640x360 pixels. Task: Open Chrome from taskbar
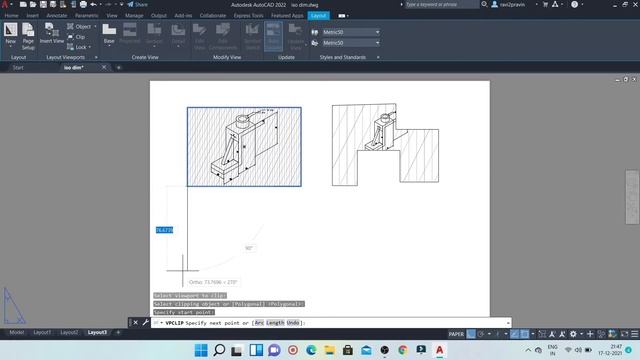403,350
